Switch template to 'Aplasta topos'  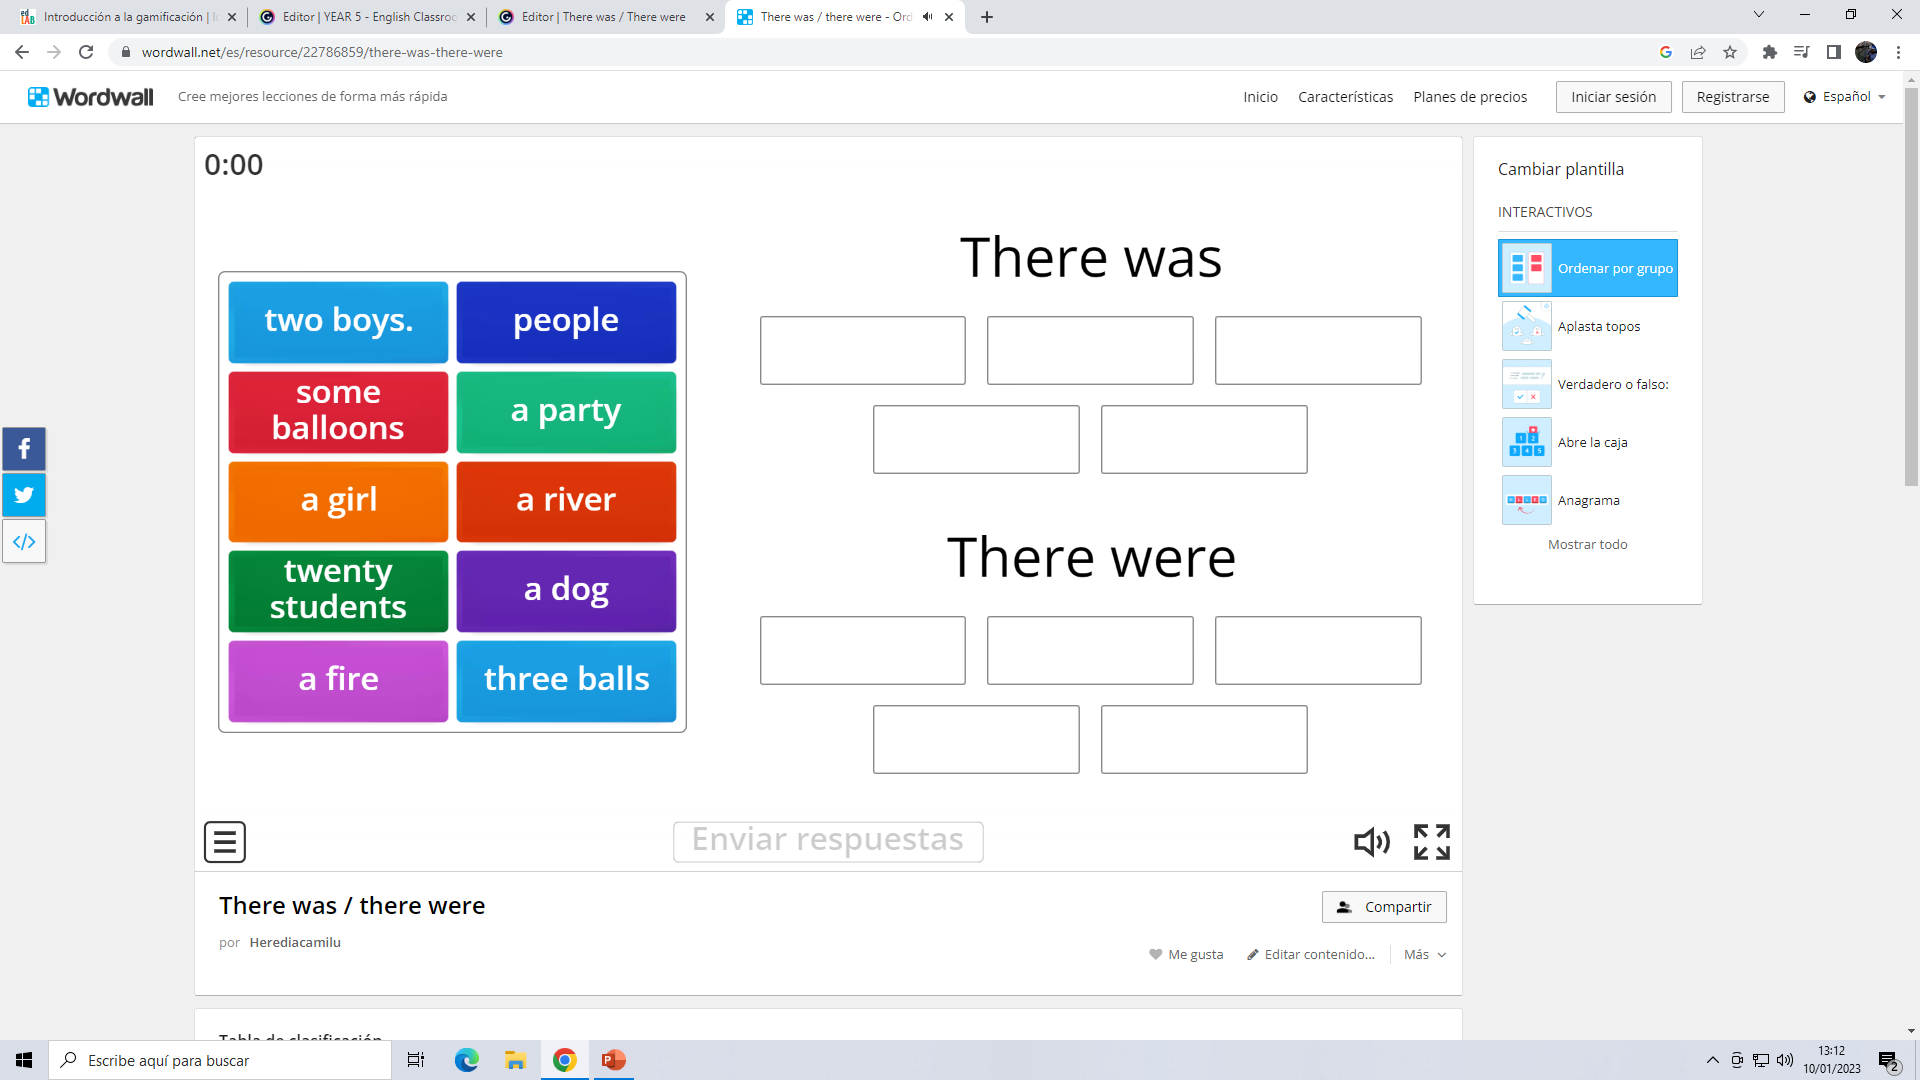[1525, 325]
